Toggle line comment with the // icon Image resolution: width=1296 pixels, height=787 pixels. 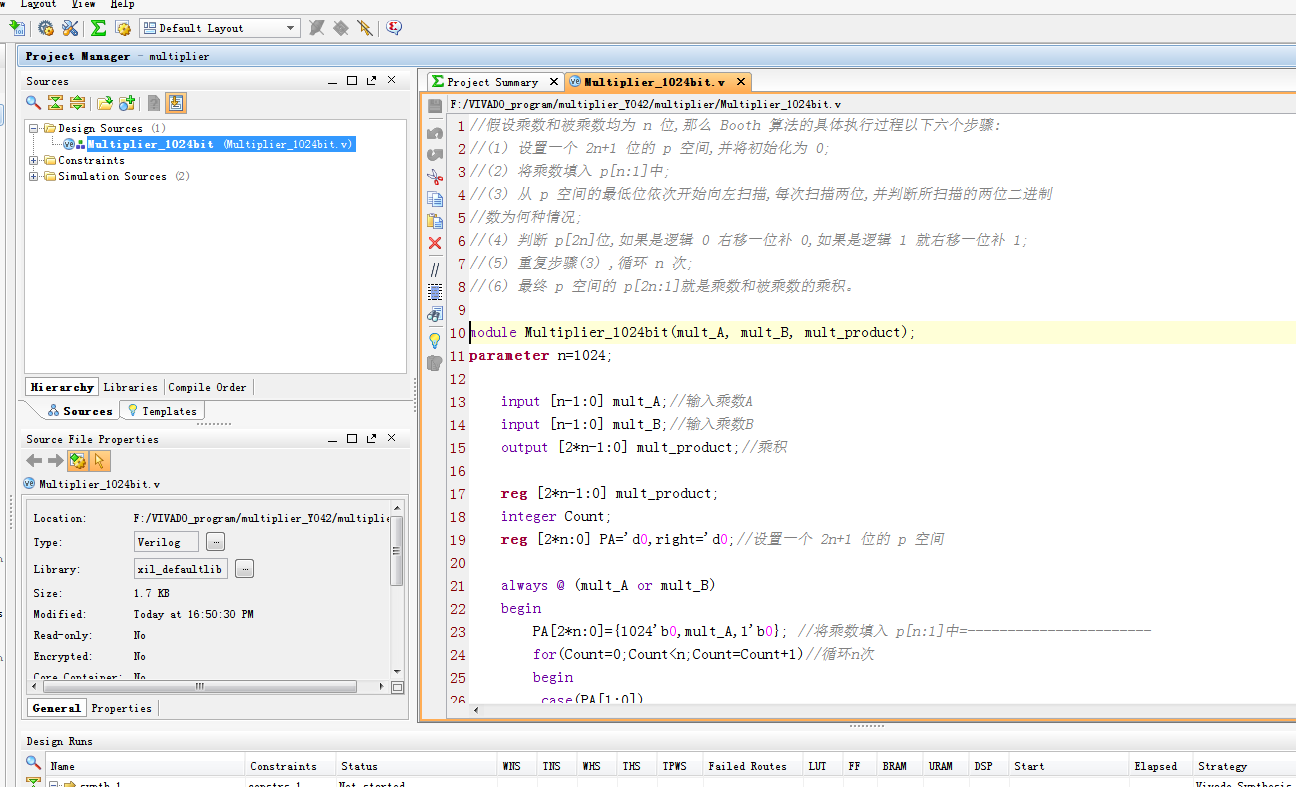(x=435, y=269)
